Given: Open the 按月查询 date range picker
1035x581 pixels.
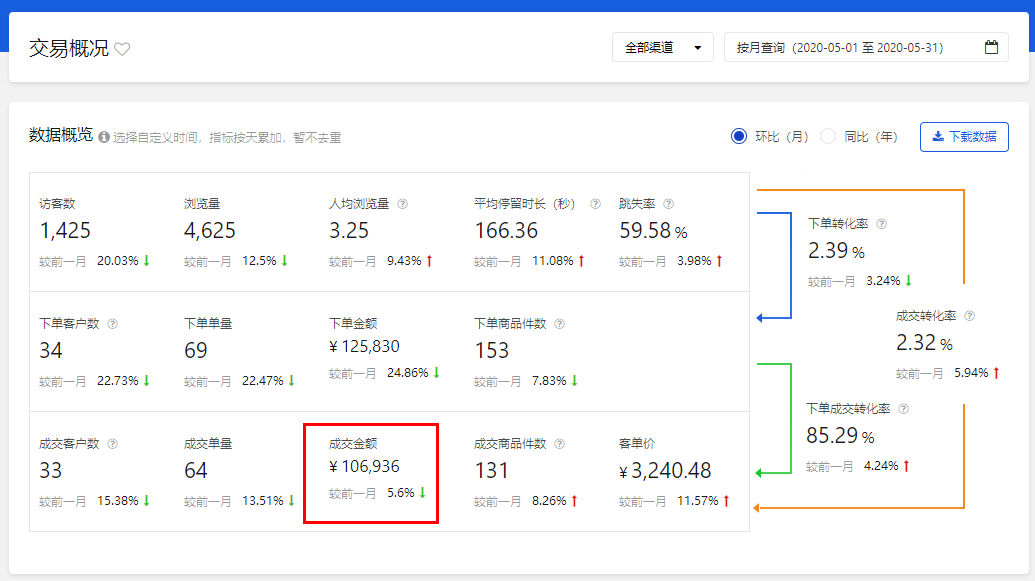Looking at the screenshot, I should pyautogui.click(x=866, y=48).
